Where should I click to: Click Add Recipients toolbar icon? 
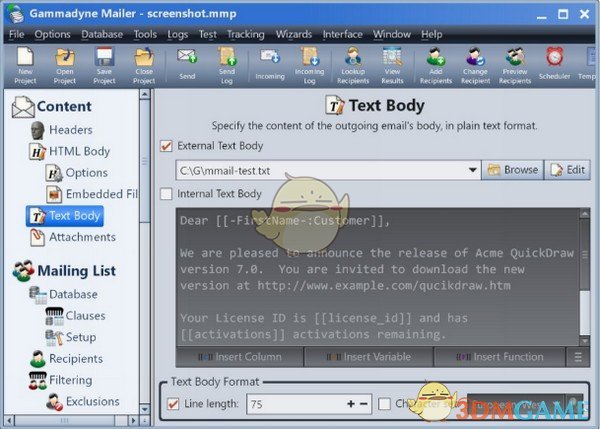tap(436, 65)
